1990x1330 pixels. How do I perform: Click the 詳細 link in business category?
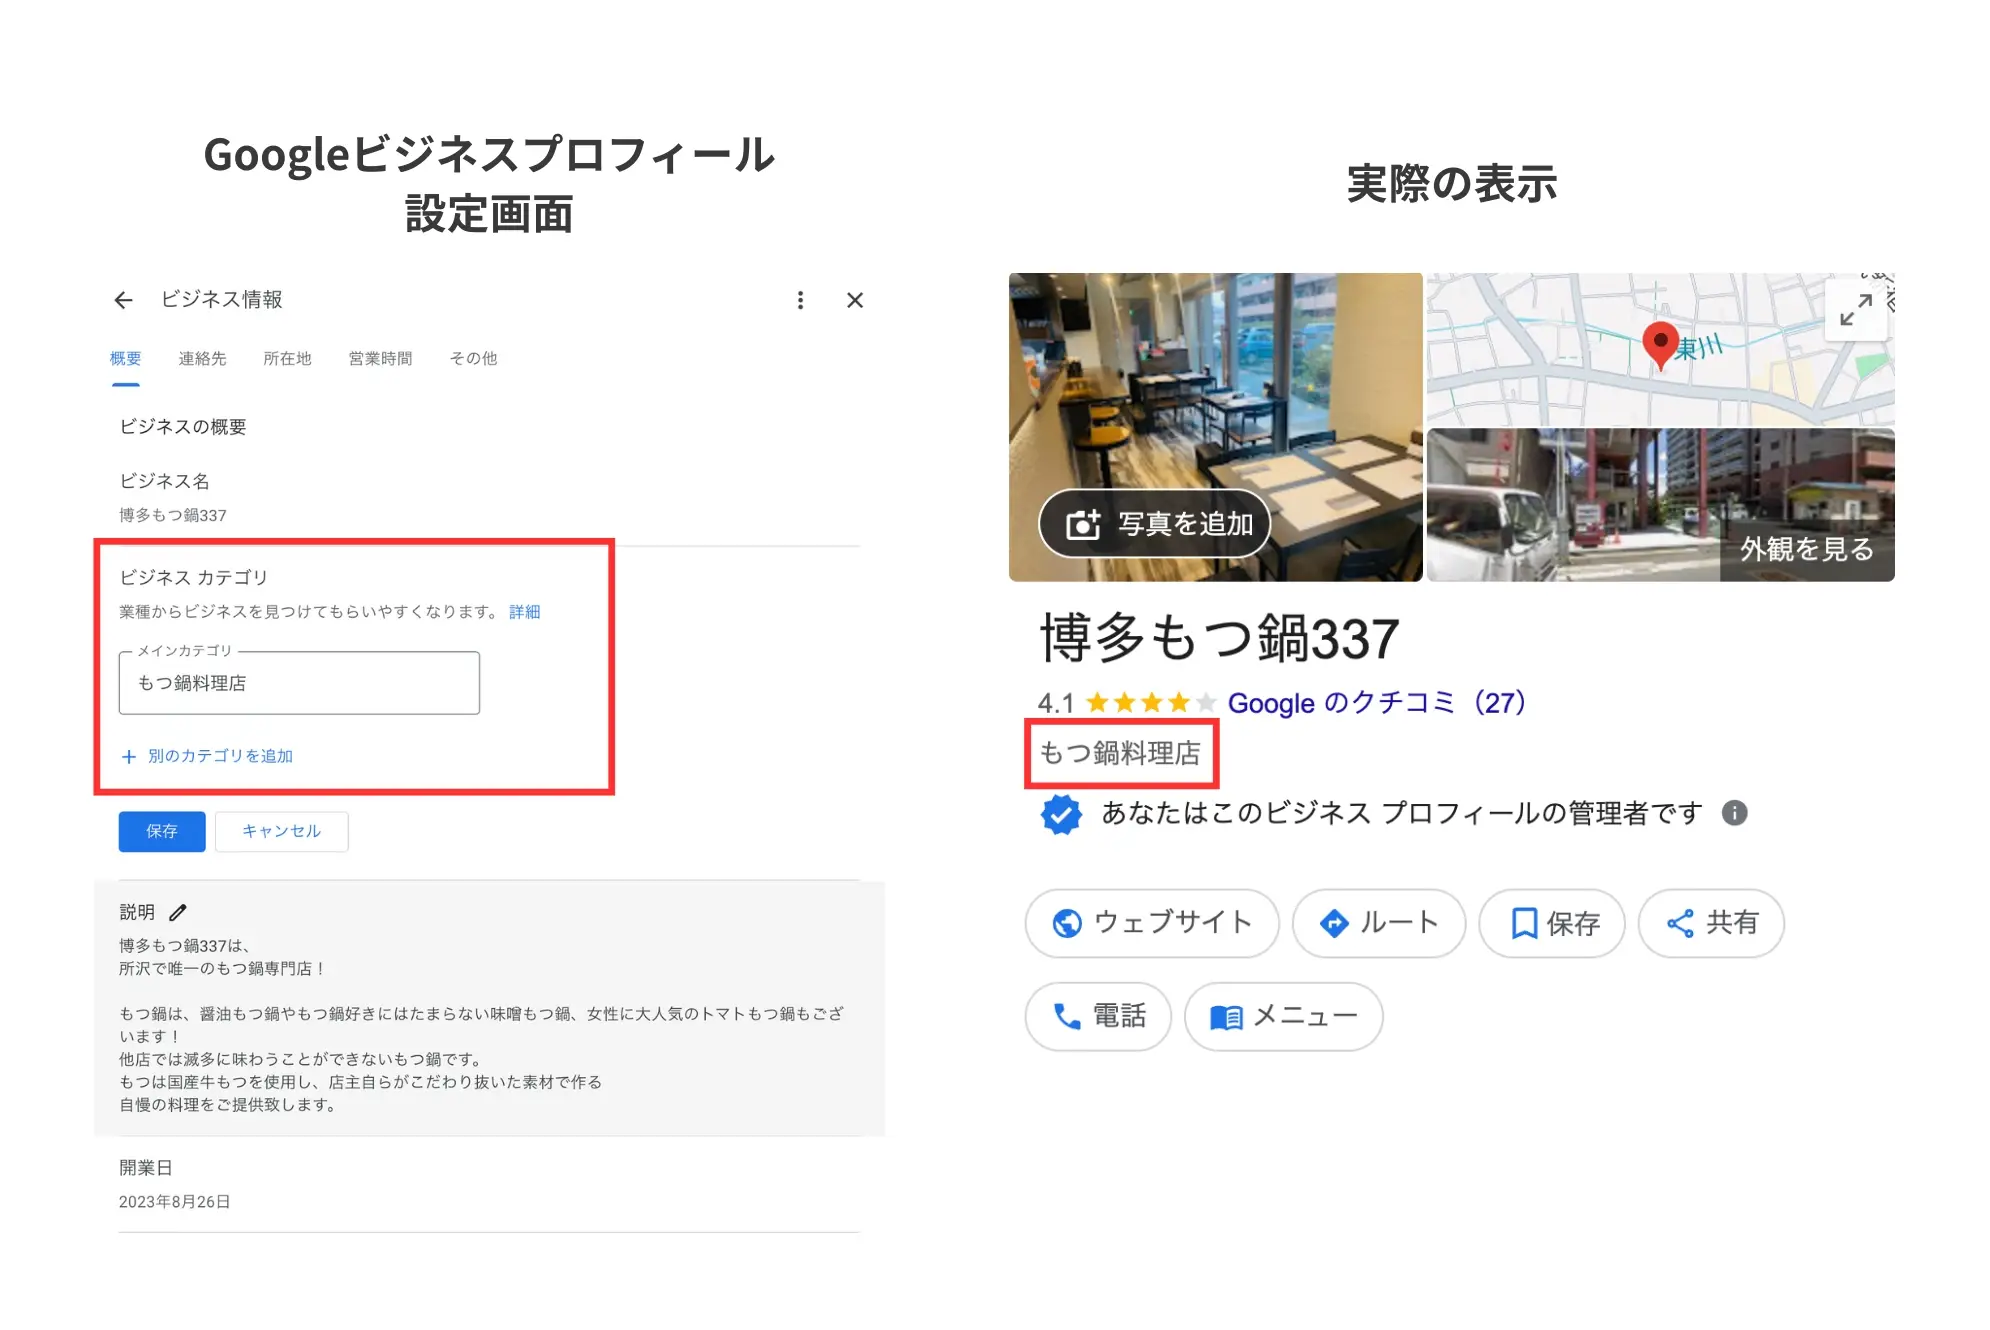click(x=524, y=612)
